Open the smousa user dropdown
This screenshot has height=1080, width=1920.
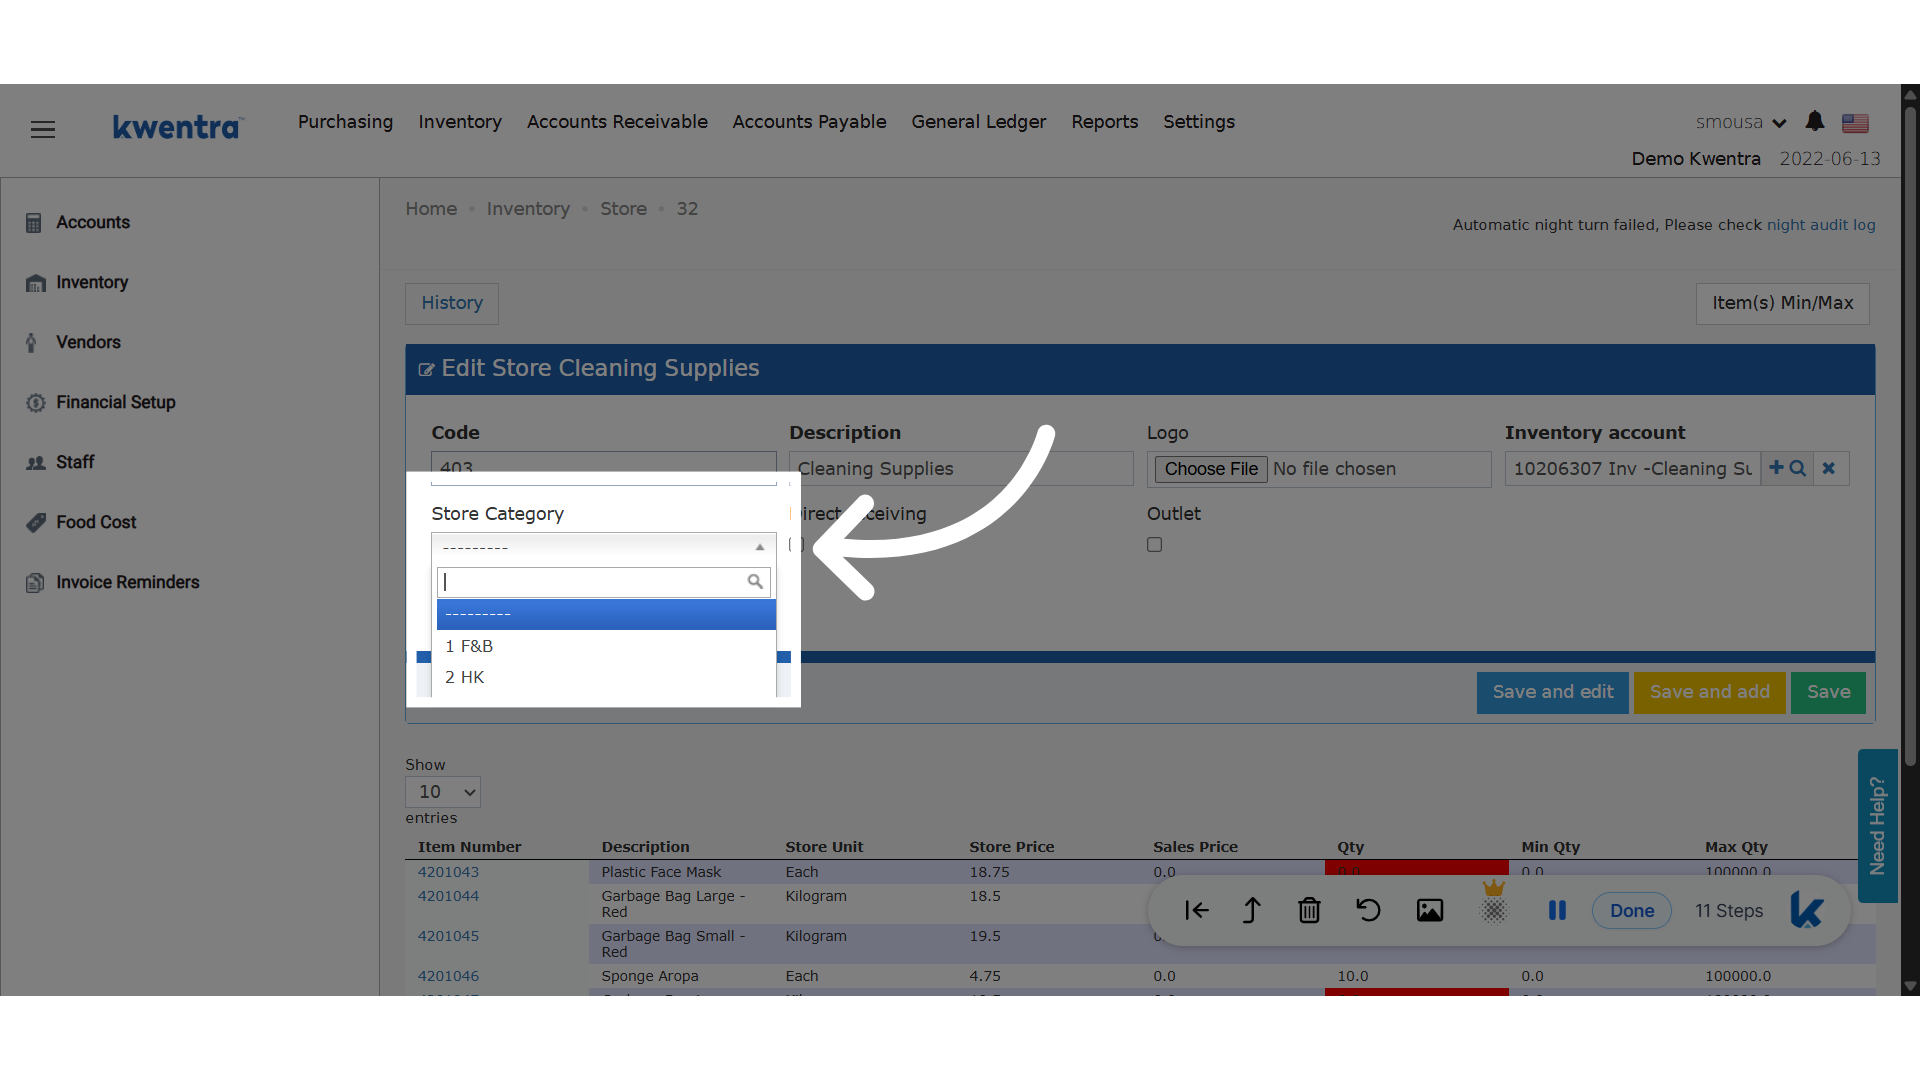click(x=1741, y=122)
